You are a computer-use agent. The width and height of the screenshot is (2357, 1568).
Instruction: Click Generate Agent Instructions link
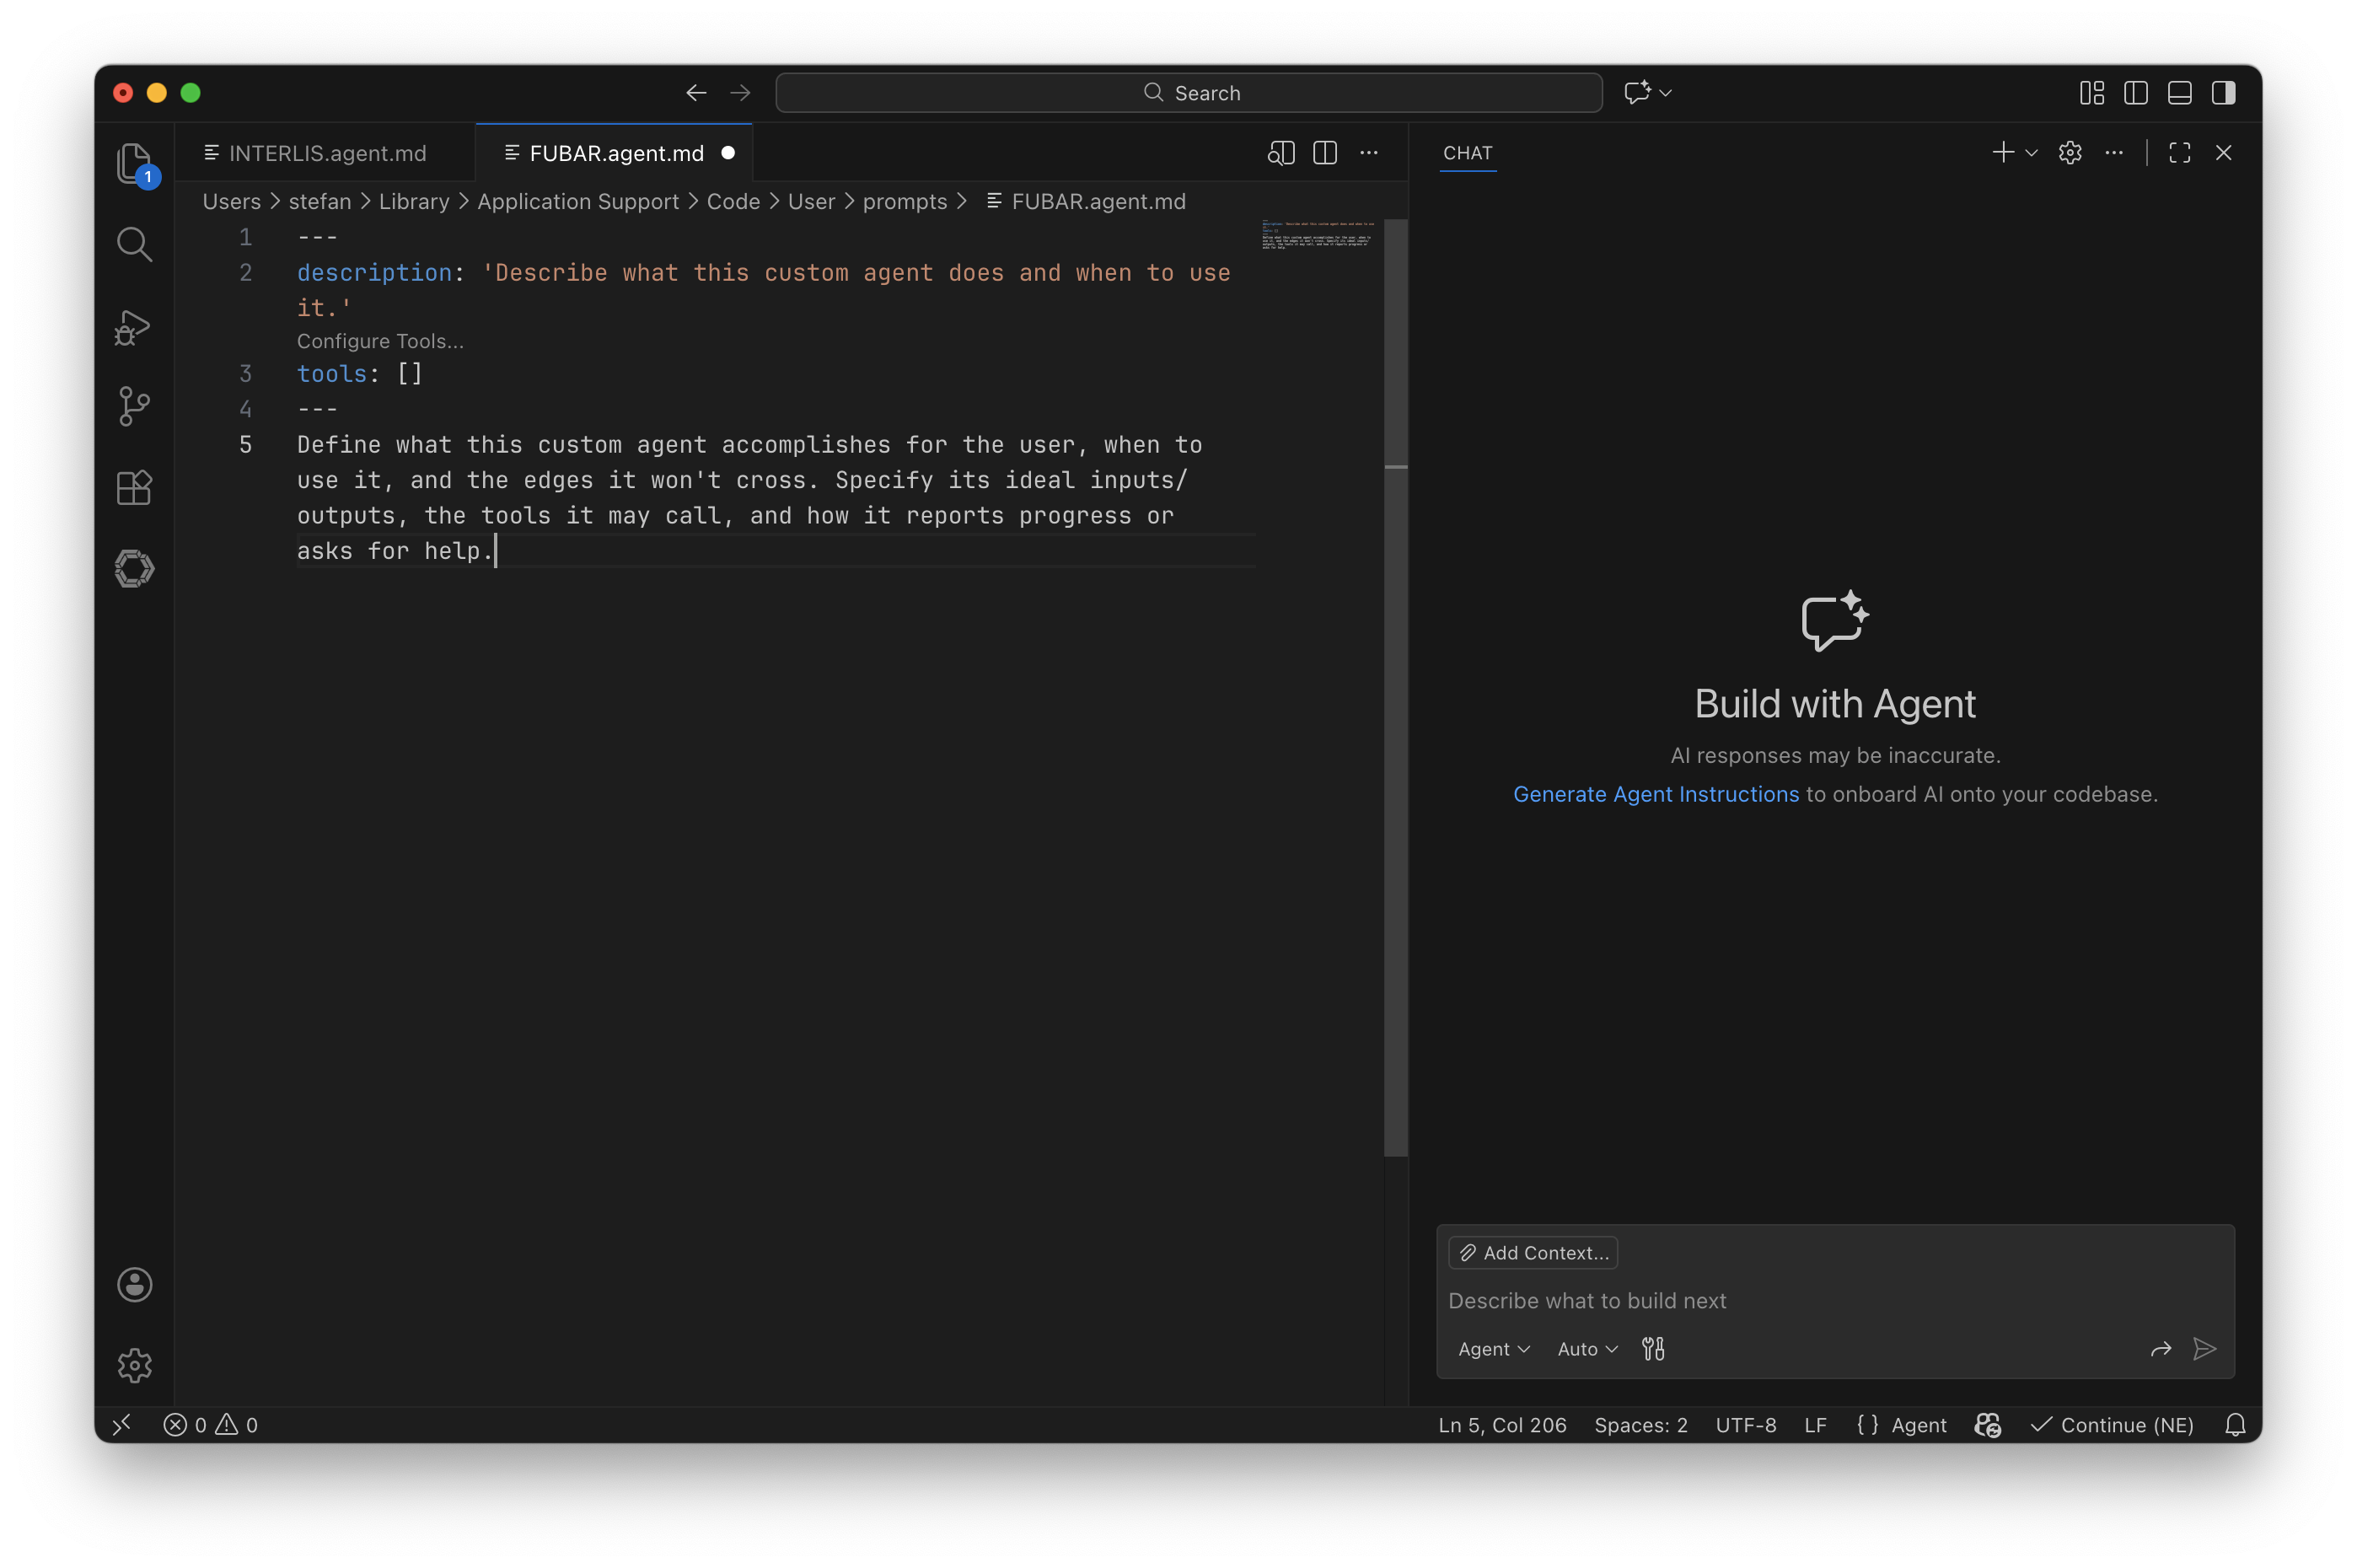tap(1656, 794)
